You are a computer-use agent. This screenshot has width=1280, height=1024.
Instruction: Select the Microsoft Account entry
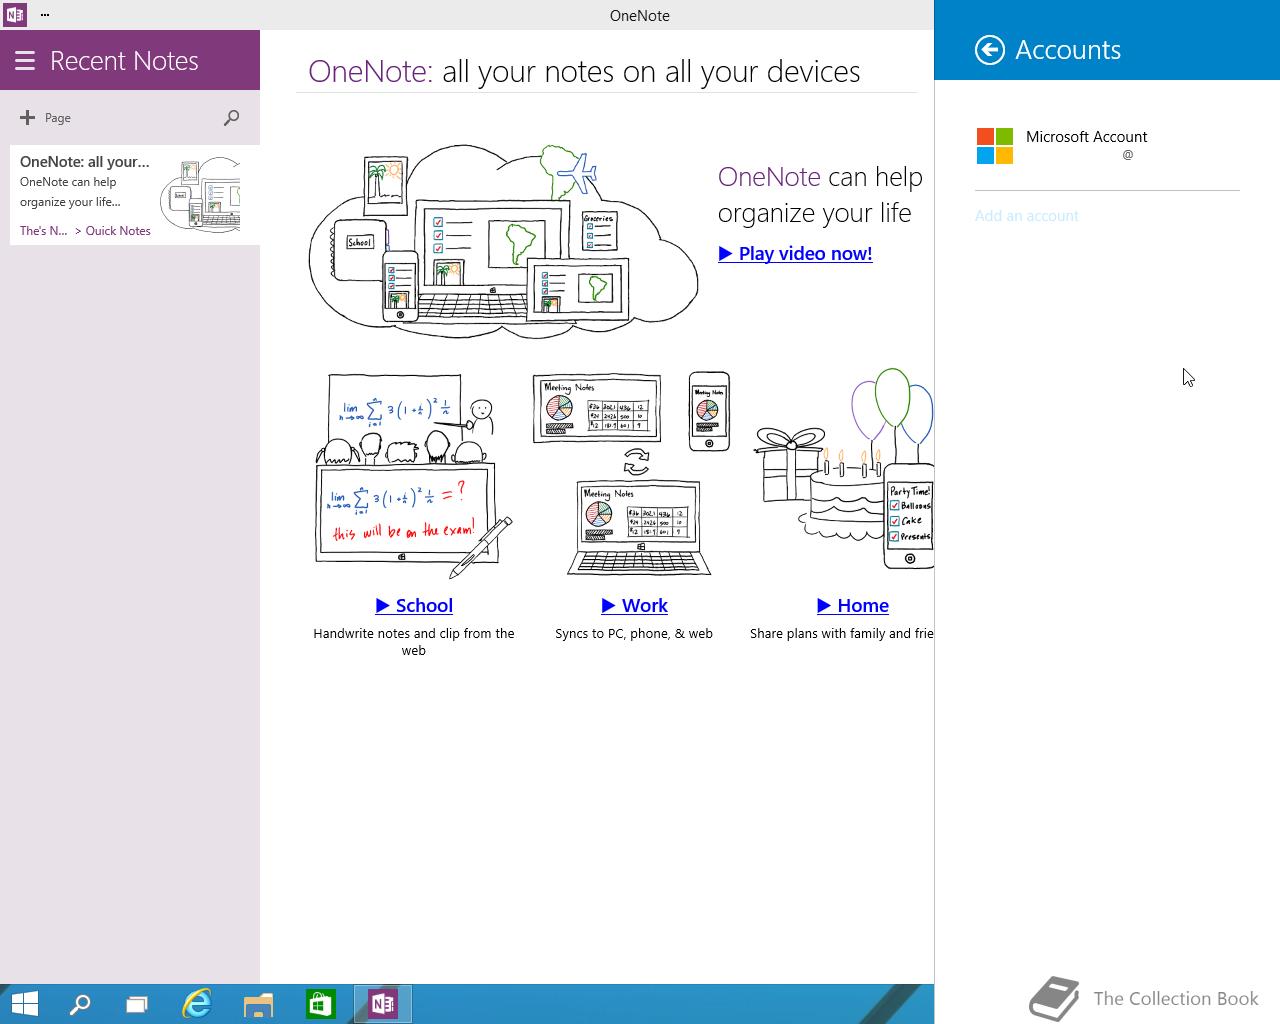[1107, 146]
